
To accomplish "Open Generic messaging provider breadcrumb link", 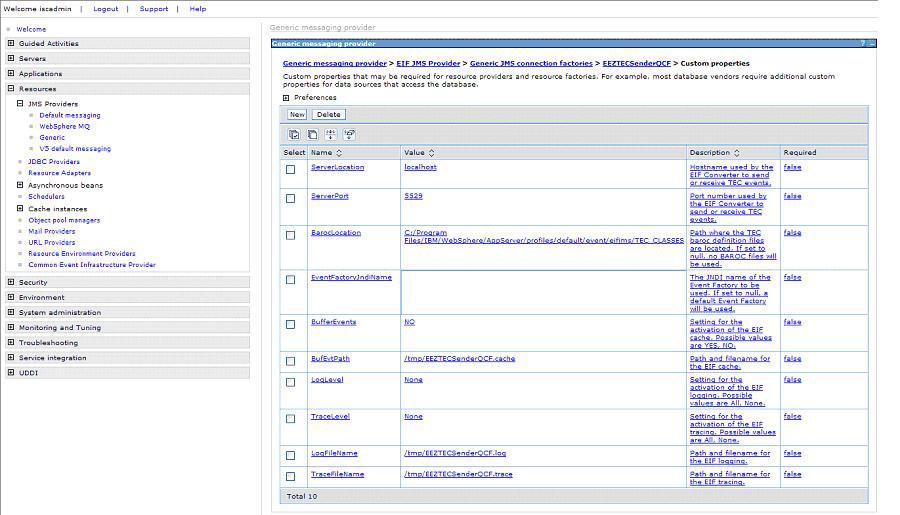I will (x=335, y=64).
